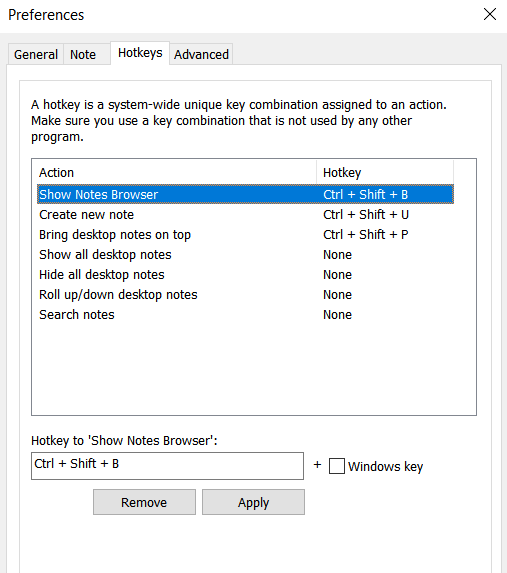507x573 pixels.
Task: Click the Action column header
Action: [174, 172]
